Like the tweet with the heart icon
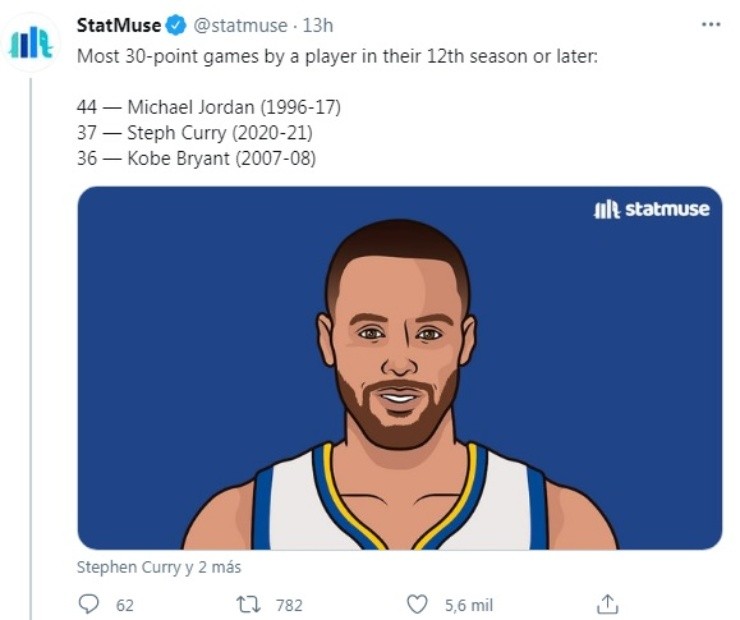The image size is (740, 620). click(417, 604)
